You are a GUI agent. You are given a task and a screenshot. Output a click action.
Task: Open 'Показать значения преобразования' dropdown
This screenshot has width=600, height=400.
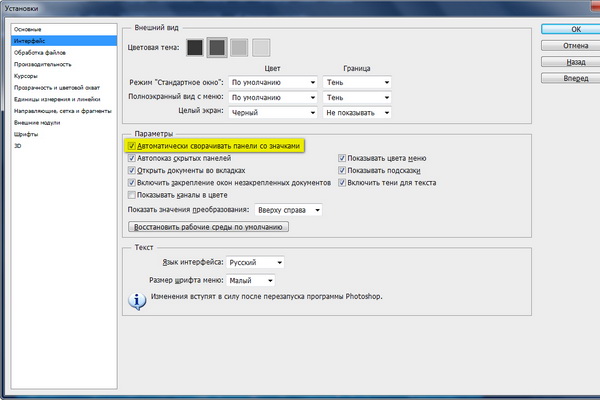pos(288,210)
